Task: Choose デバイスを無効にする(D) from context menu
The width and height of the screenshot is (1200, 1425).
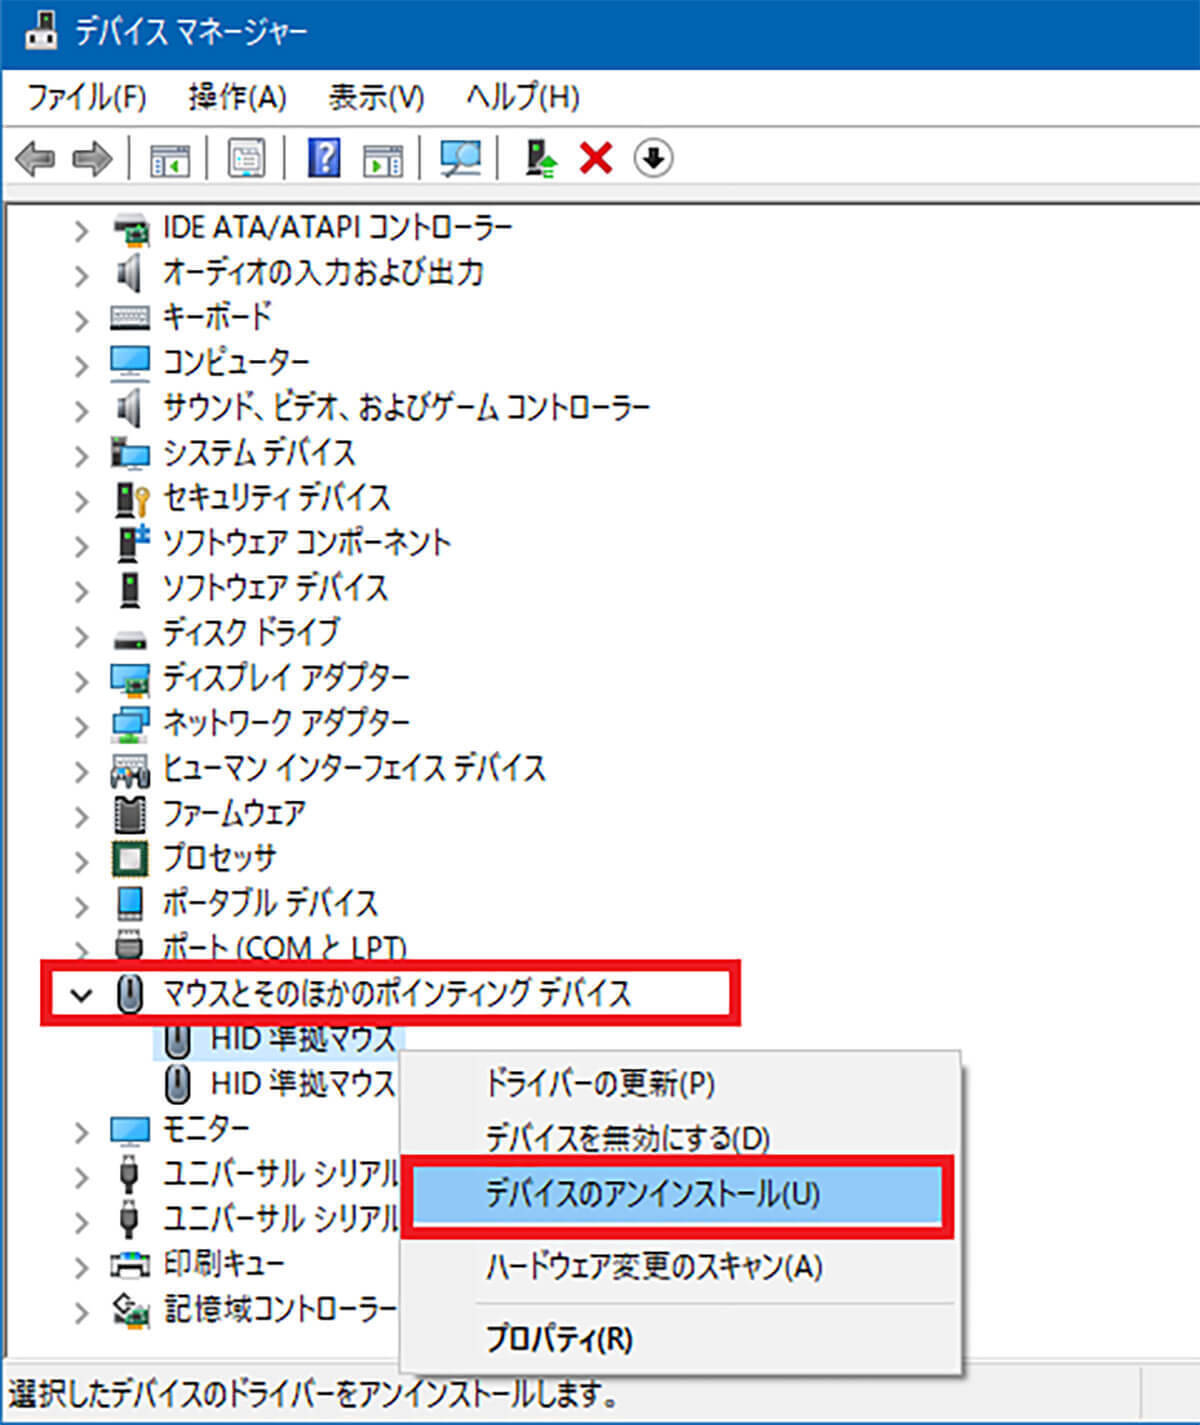Action: pyautogui.click(x=627, y=1138)
